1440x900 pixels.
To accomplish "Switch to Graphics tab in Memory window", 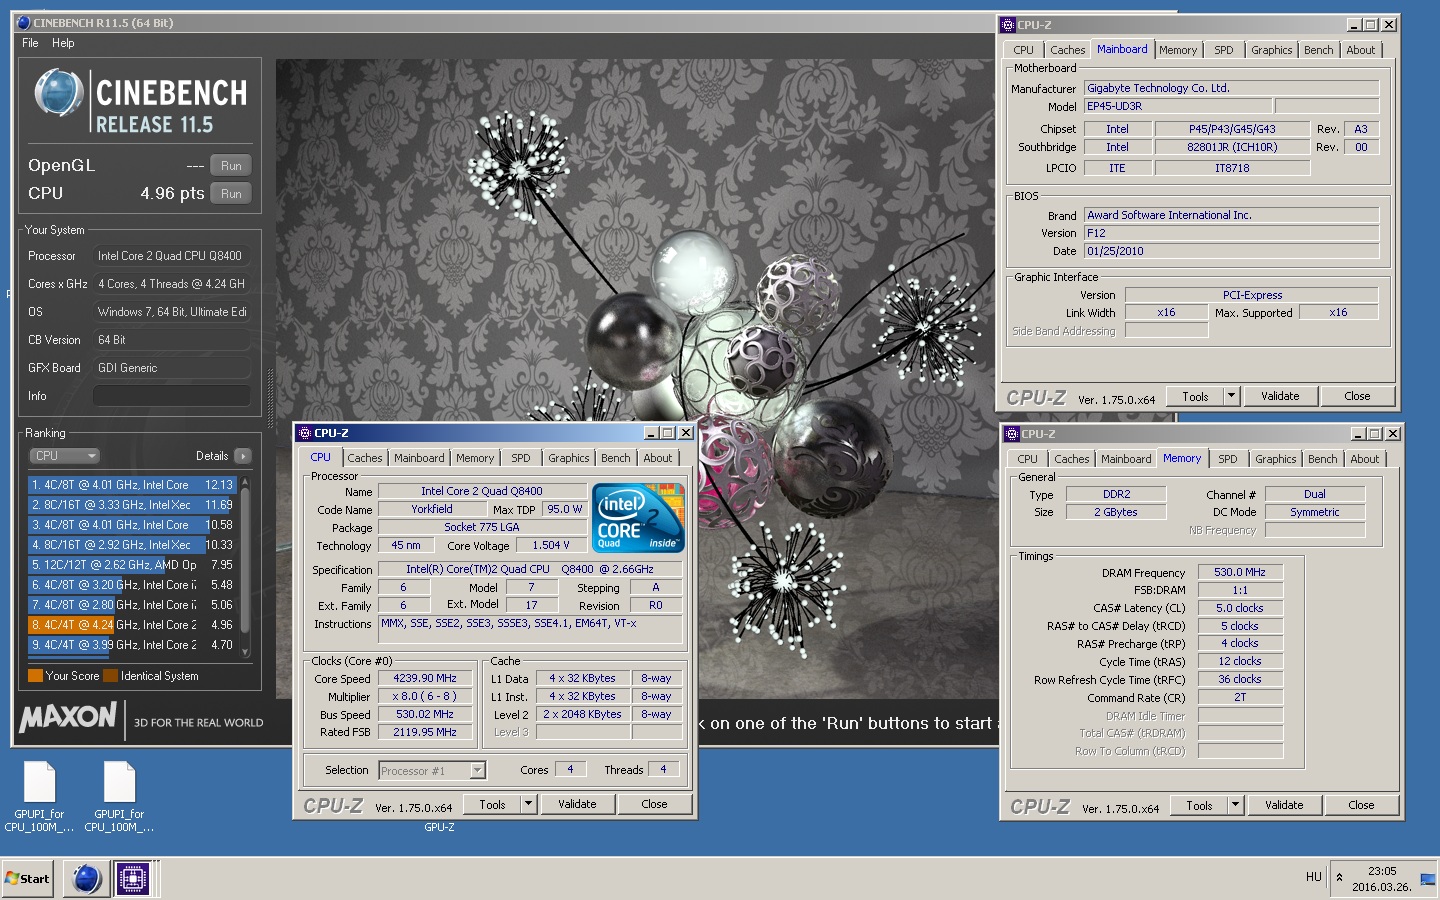I will tap(1275, 459).
